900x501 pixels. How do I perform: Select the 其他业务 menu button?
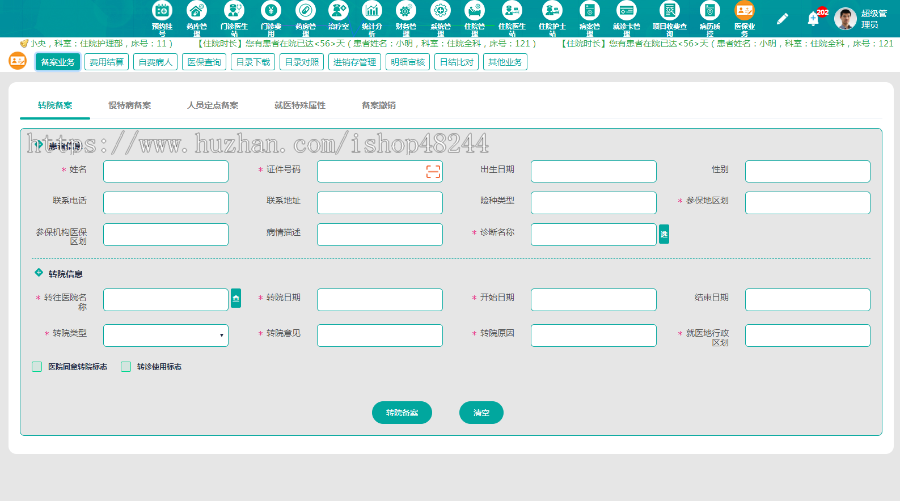tap(505, 62)
